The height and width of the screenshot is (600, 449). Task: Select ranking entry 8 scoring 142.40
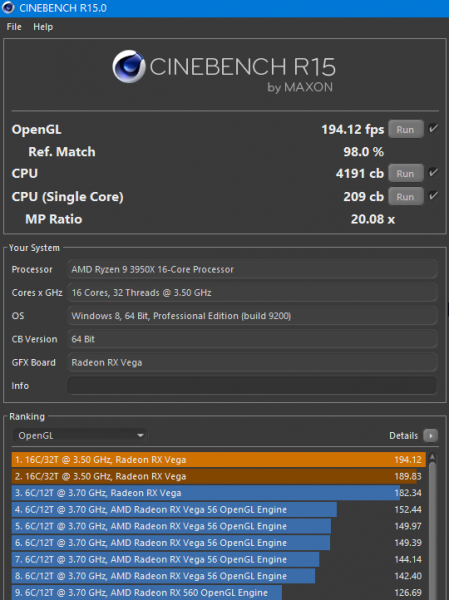(219, 576)
